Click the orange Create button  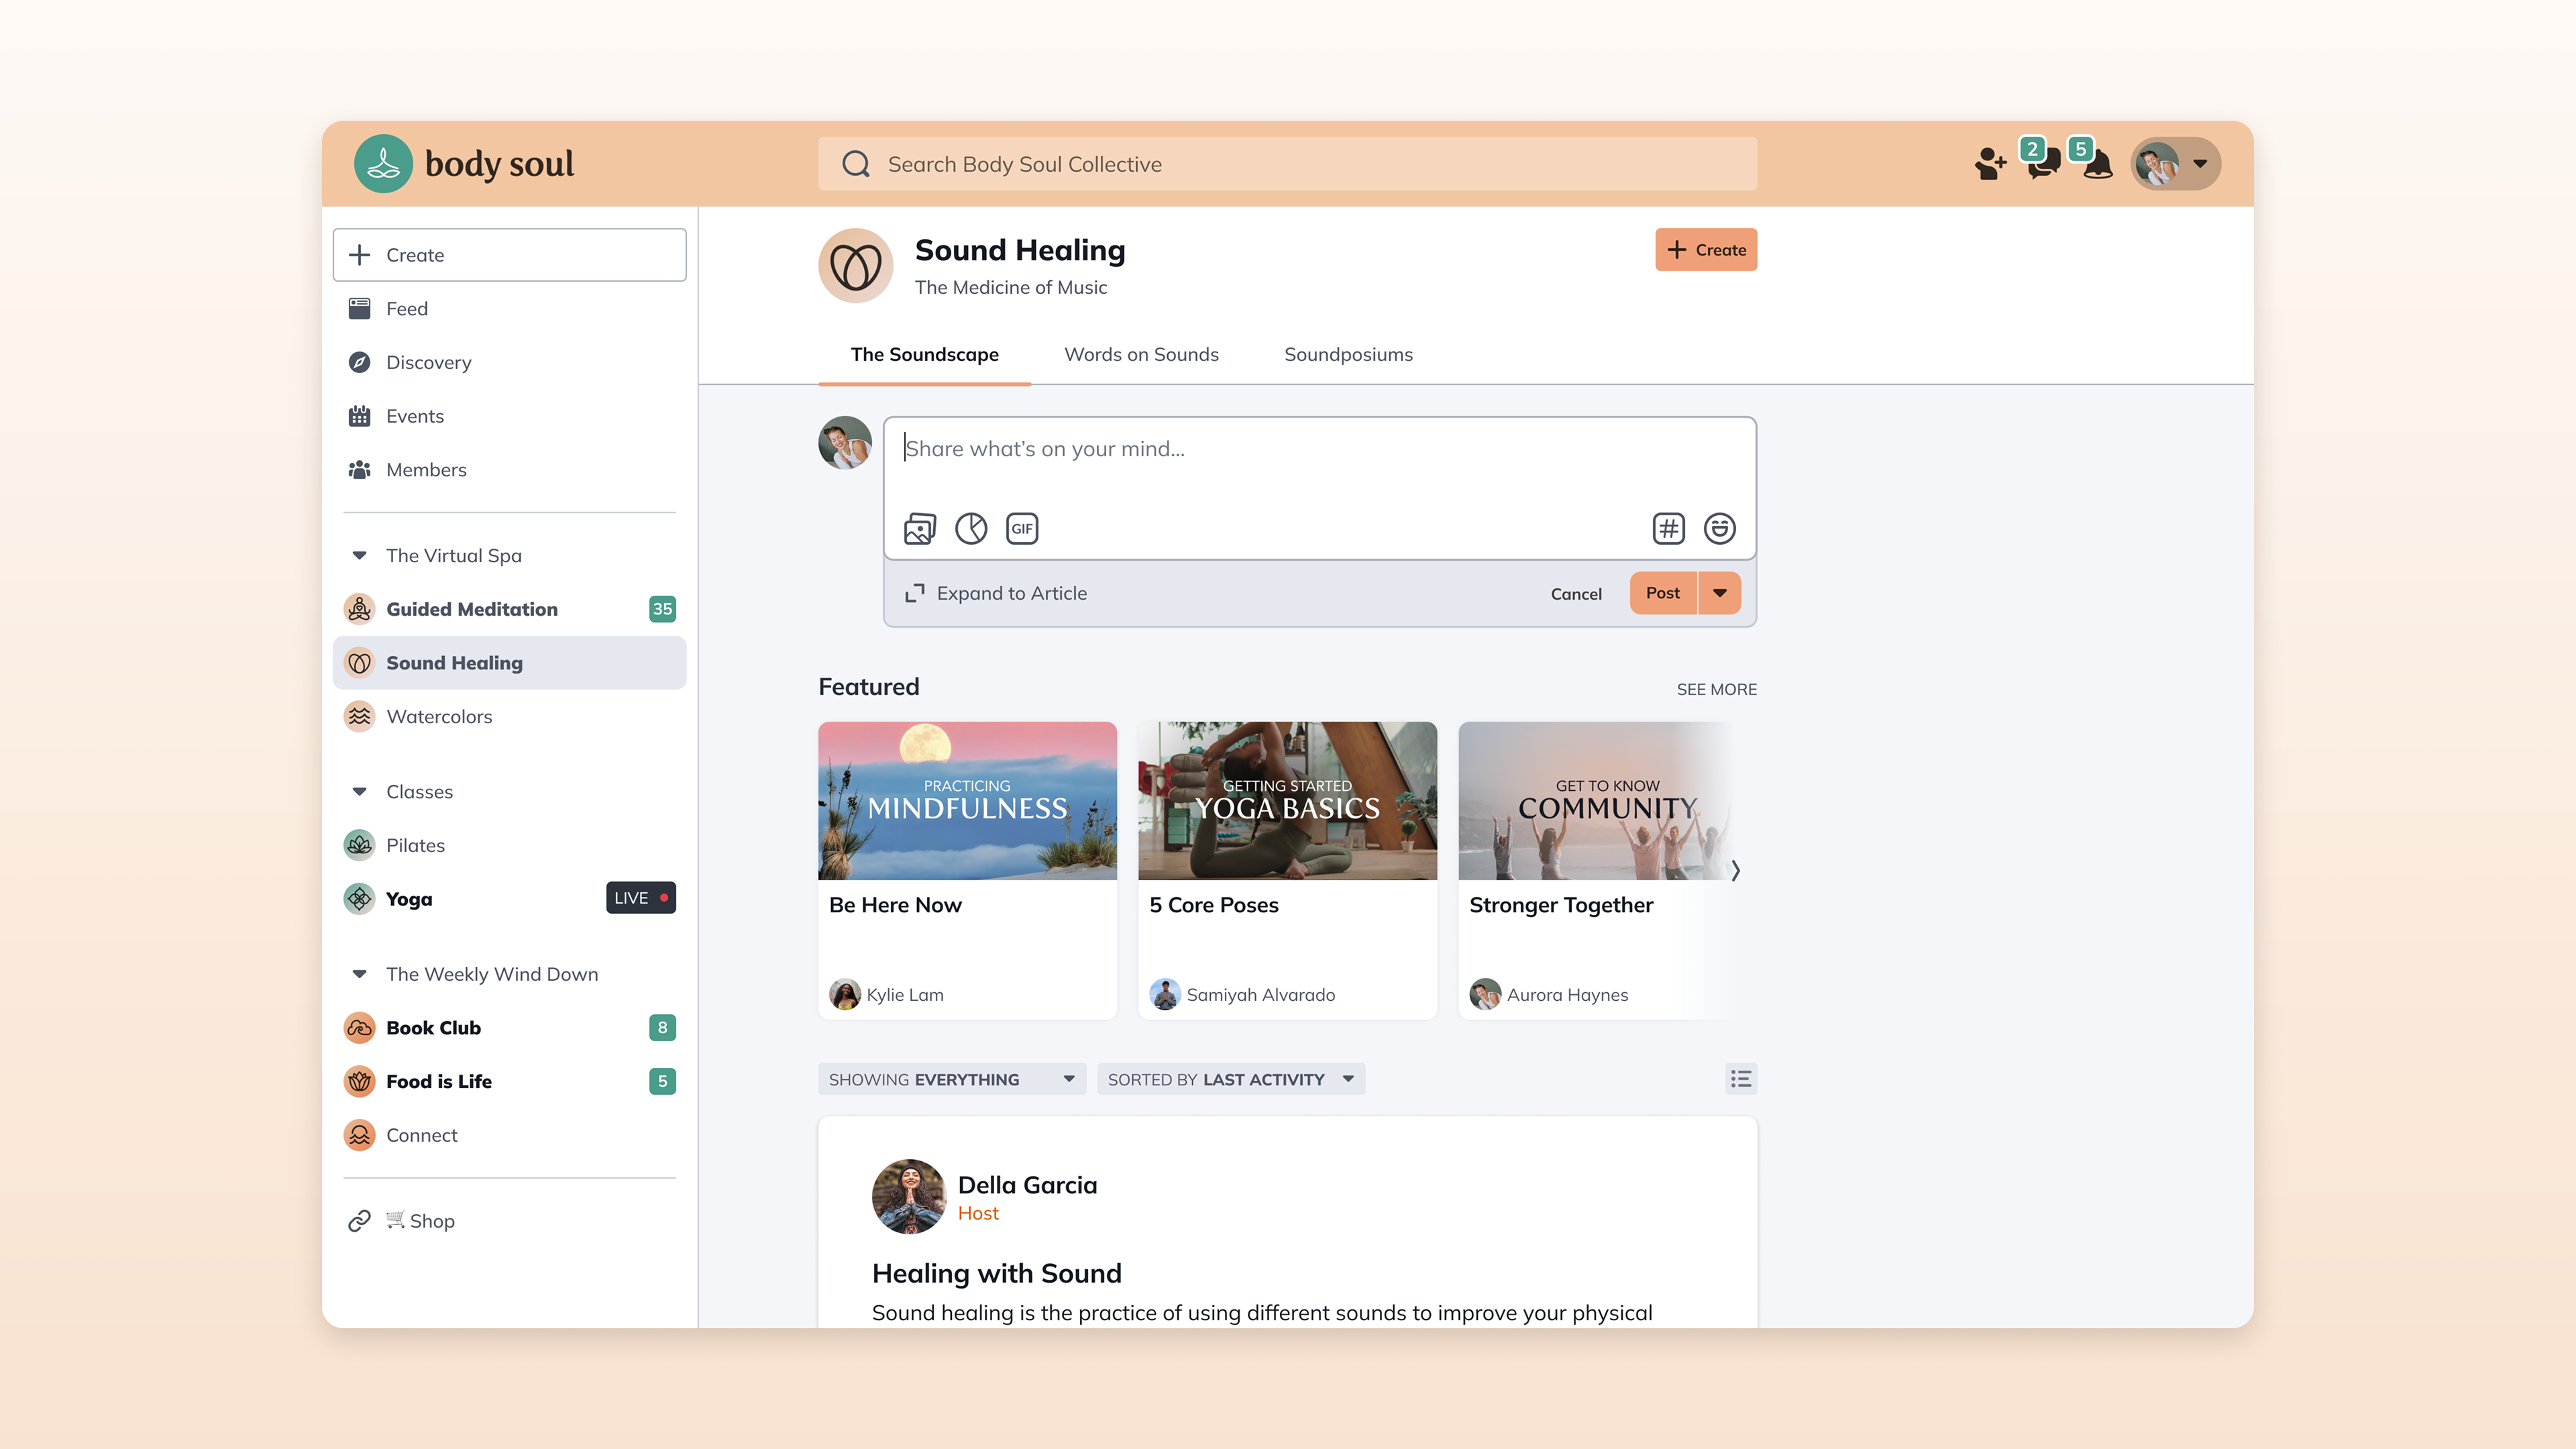(1705, 249)
